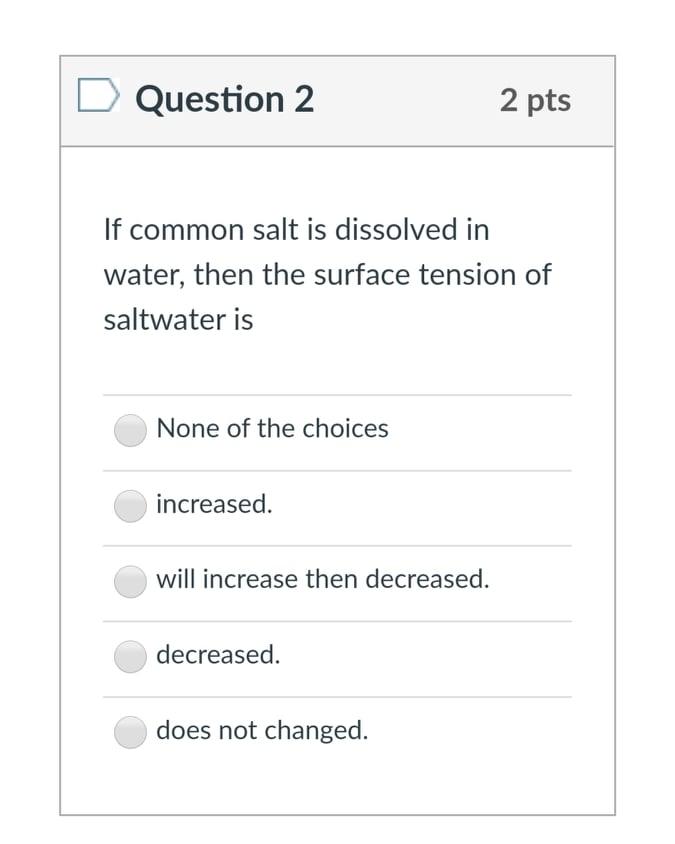The image size is (675, 844).
Task: Click the 'does not changed.' label text
Action: [262, 731]
